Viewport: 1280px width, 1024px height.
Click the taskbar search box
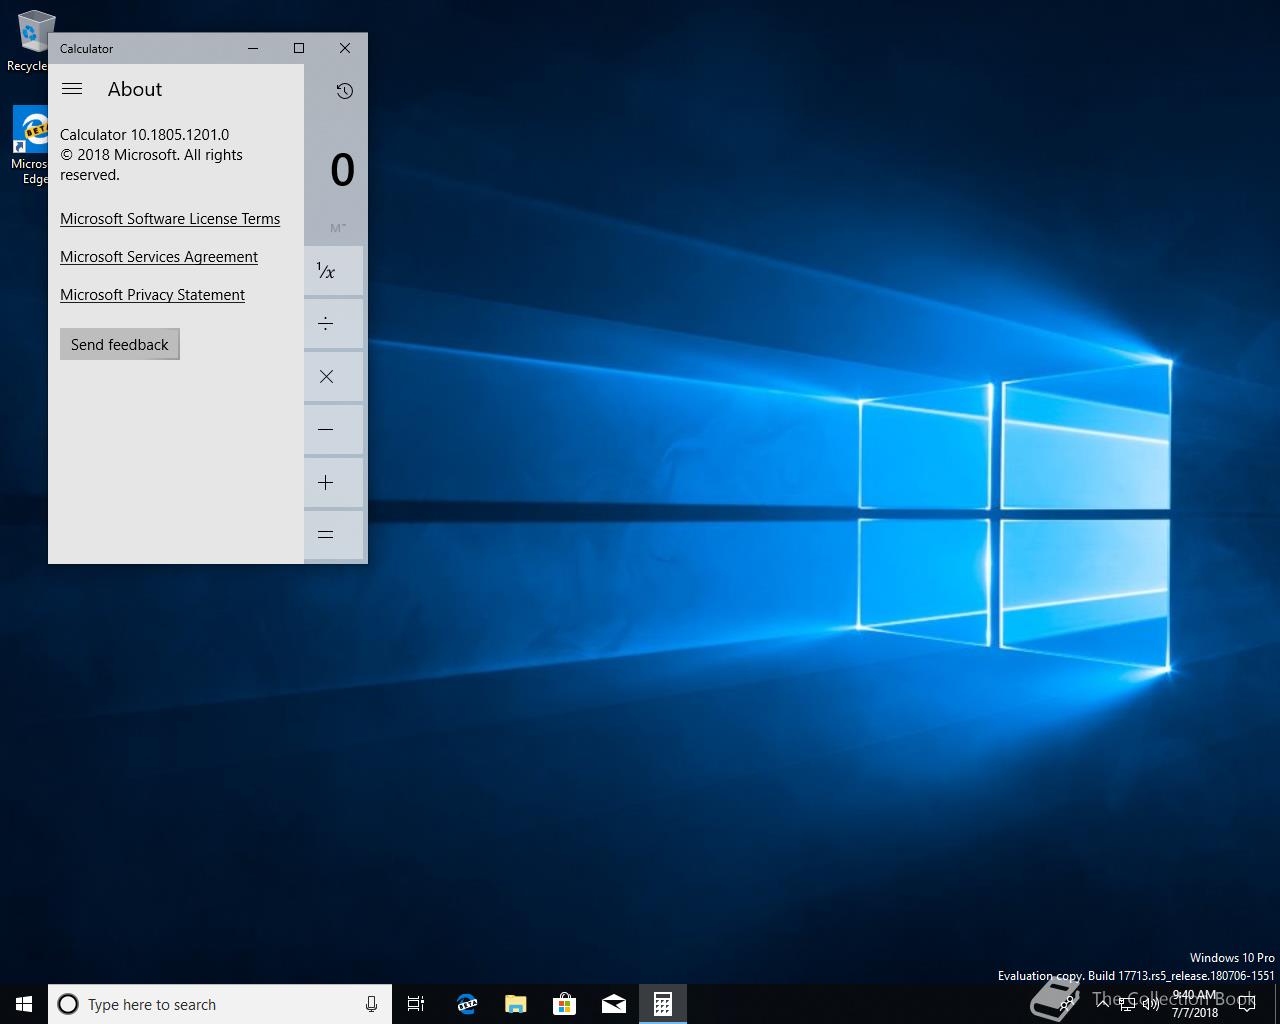(210, 1004)
